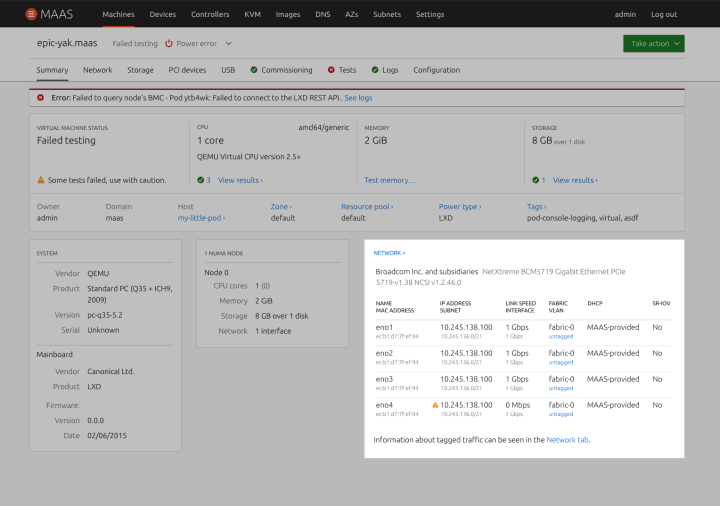Viewport: 720px width, 506px height.
Task: Open the See logs link
Action: click(358, 98)
